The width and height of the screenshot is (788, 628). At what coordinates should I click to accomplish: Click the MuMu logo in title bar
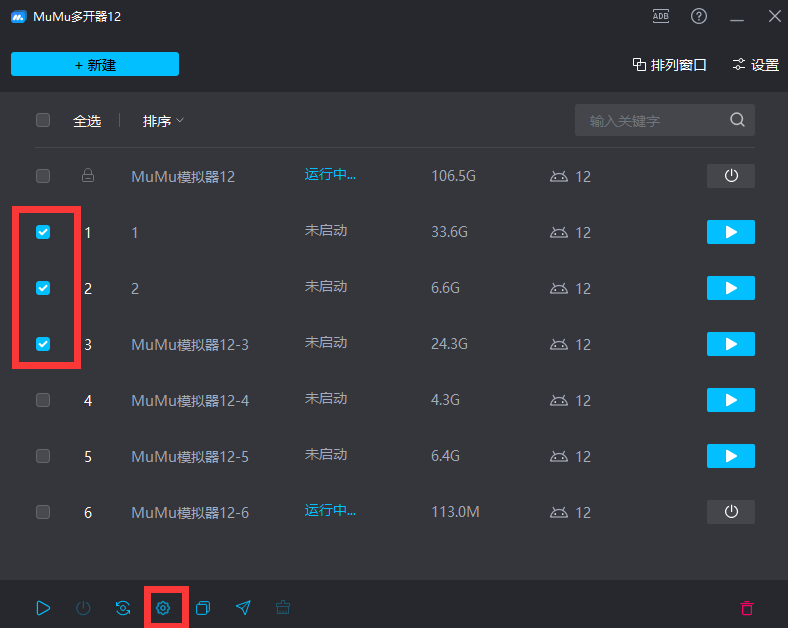pyautogui.click(x=19, y=17)
